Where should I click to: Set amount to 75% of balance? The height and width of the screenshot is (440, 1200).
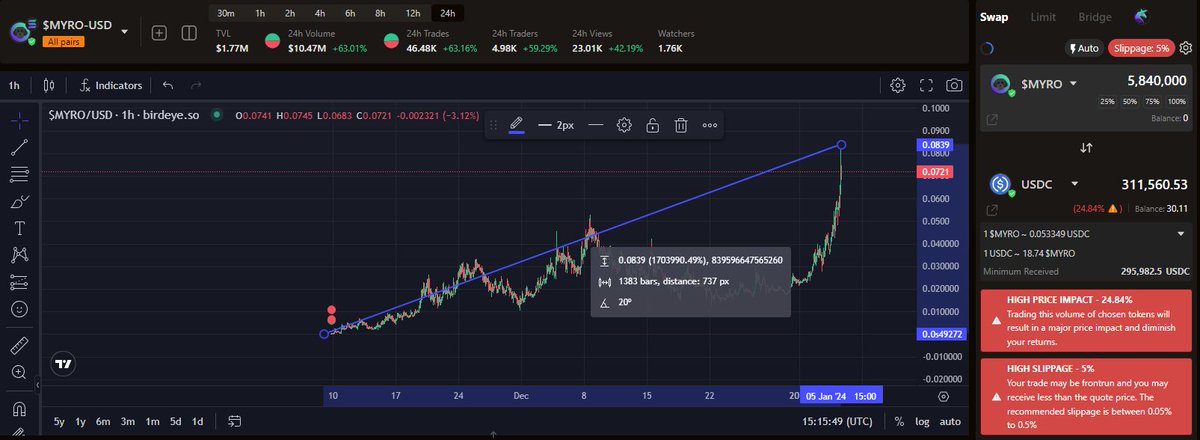pos(1153,101)
